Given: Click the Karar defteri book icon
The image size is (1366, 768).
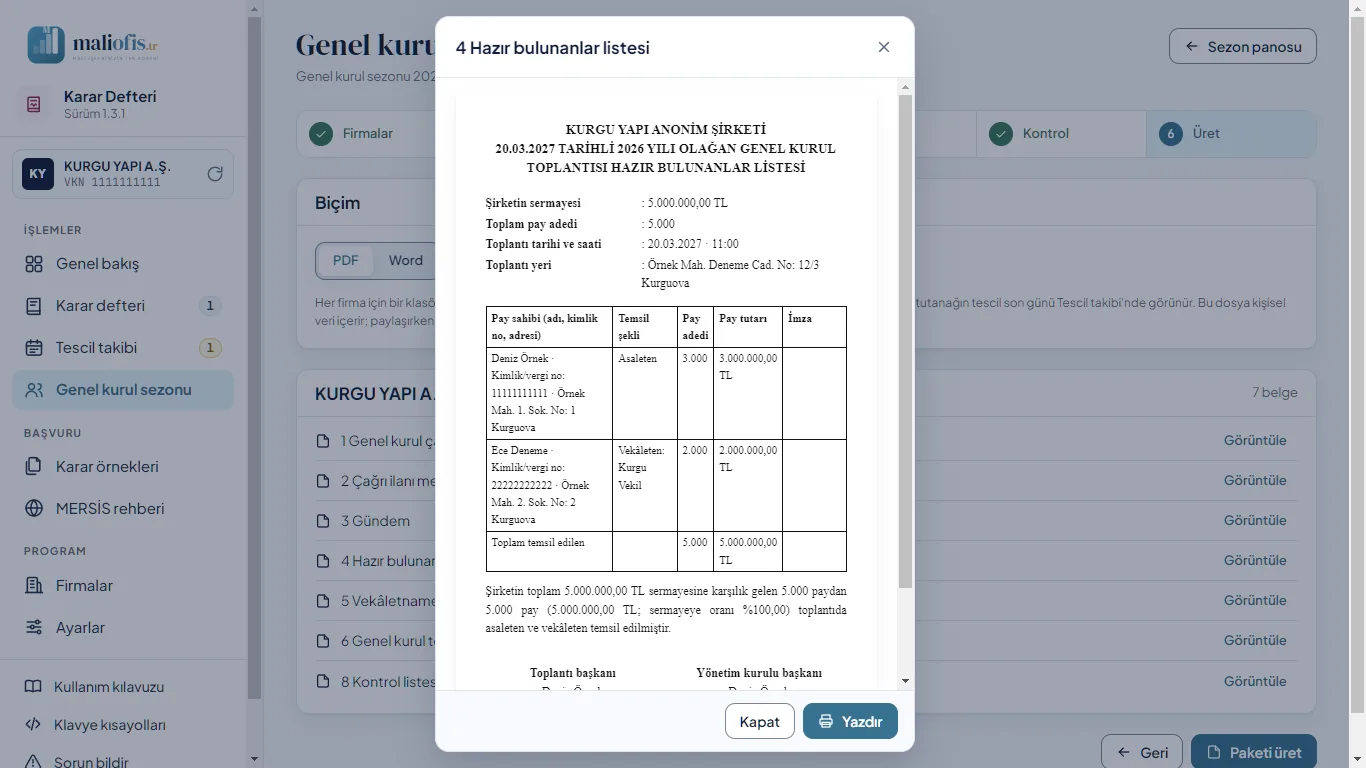Looking at the screenshot, I should coord(34,306).
